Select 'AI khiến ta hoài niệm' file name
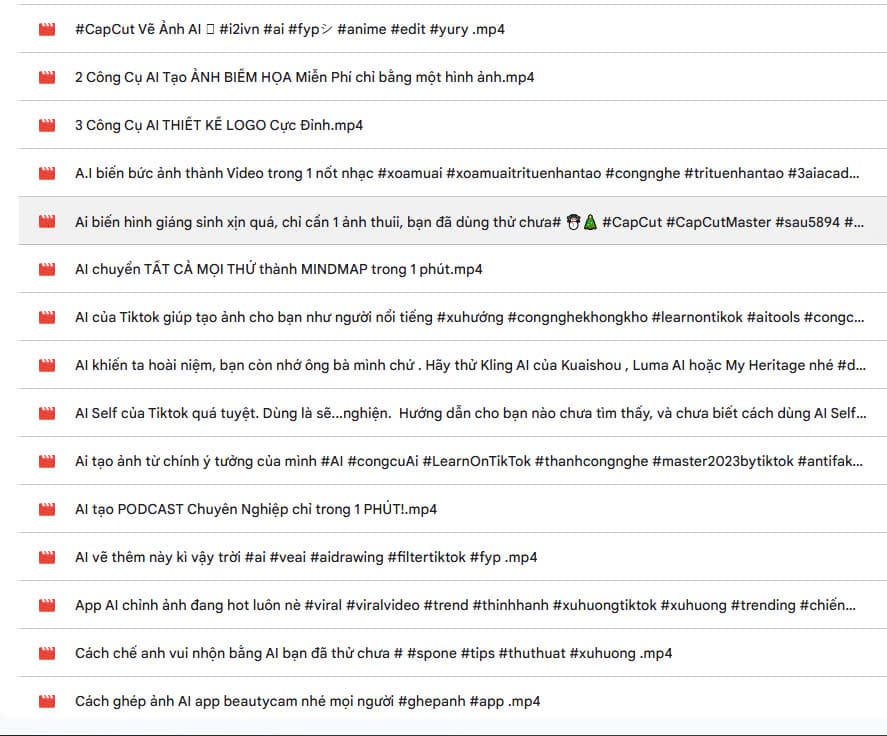 point(470,365)
